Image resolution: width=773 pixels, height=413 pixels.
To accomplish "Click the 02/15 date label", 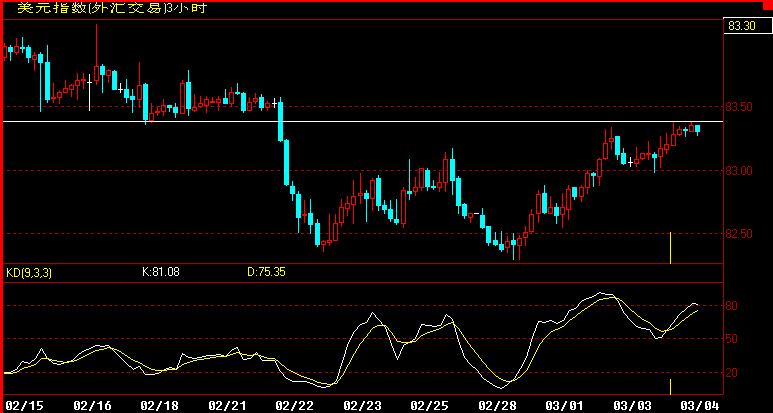I will 23,406.
